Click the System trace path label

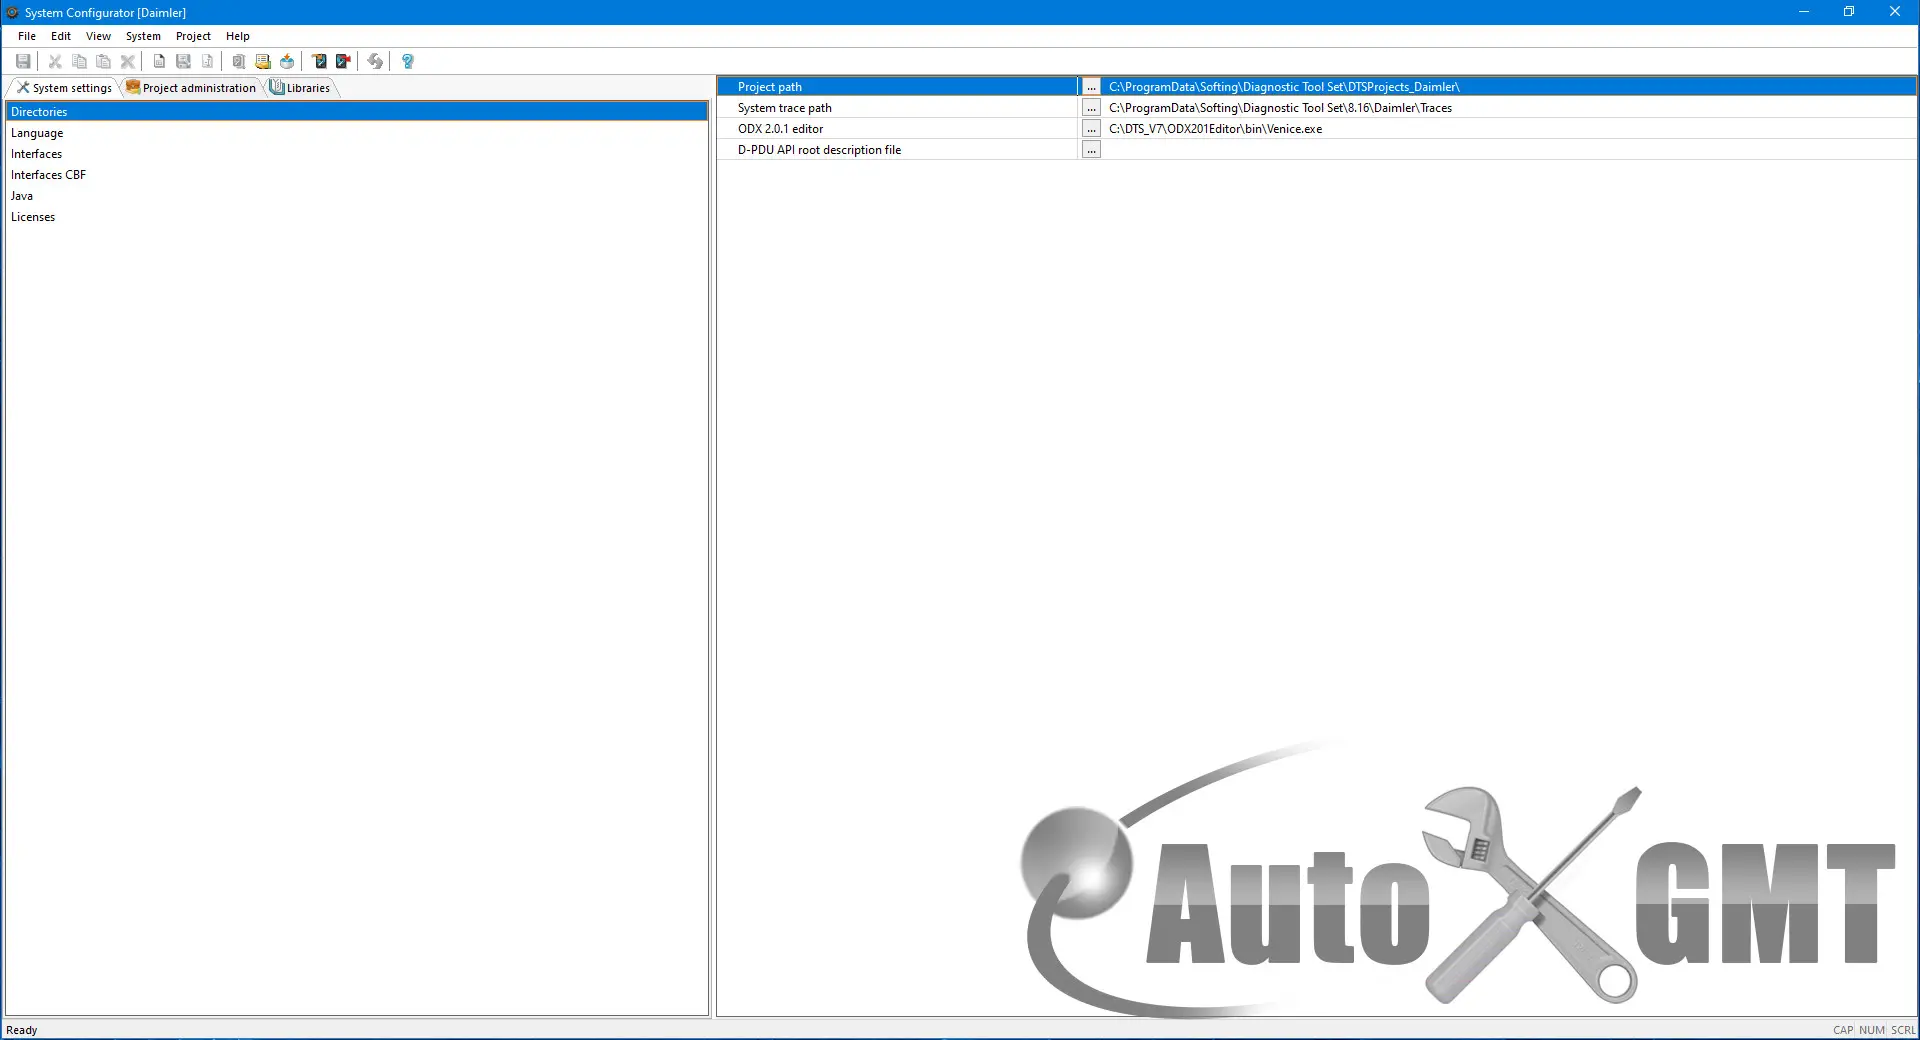(x=784, y=108)
